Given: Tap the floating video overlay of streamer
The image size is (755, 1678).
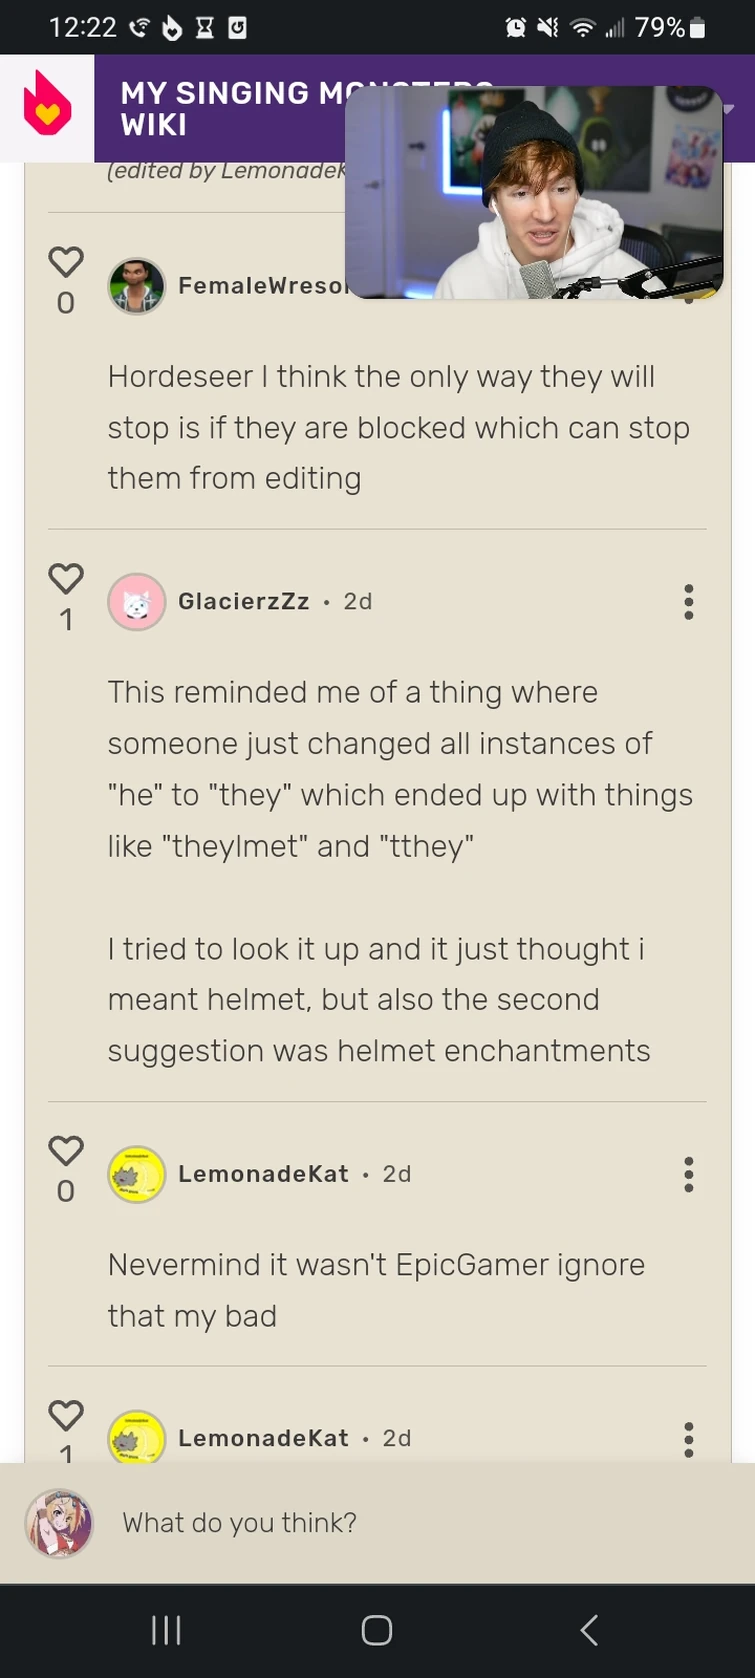Looking at the screenshot, I should (x=533, y=193).
